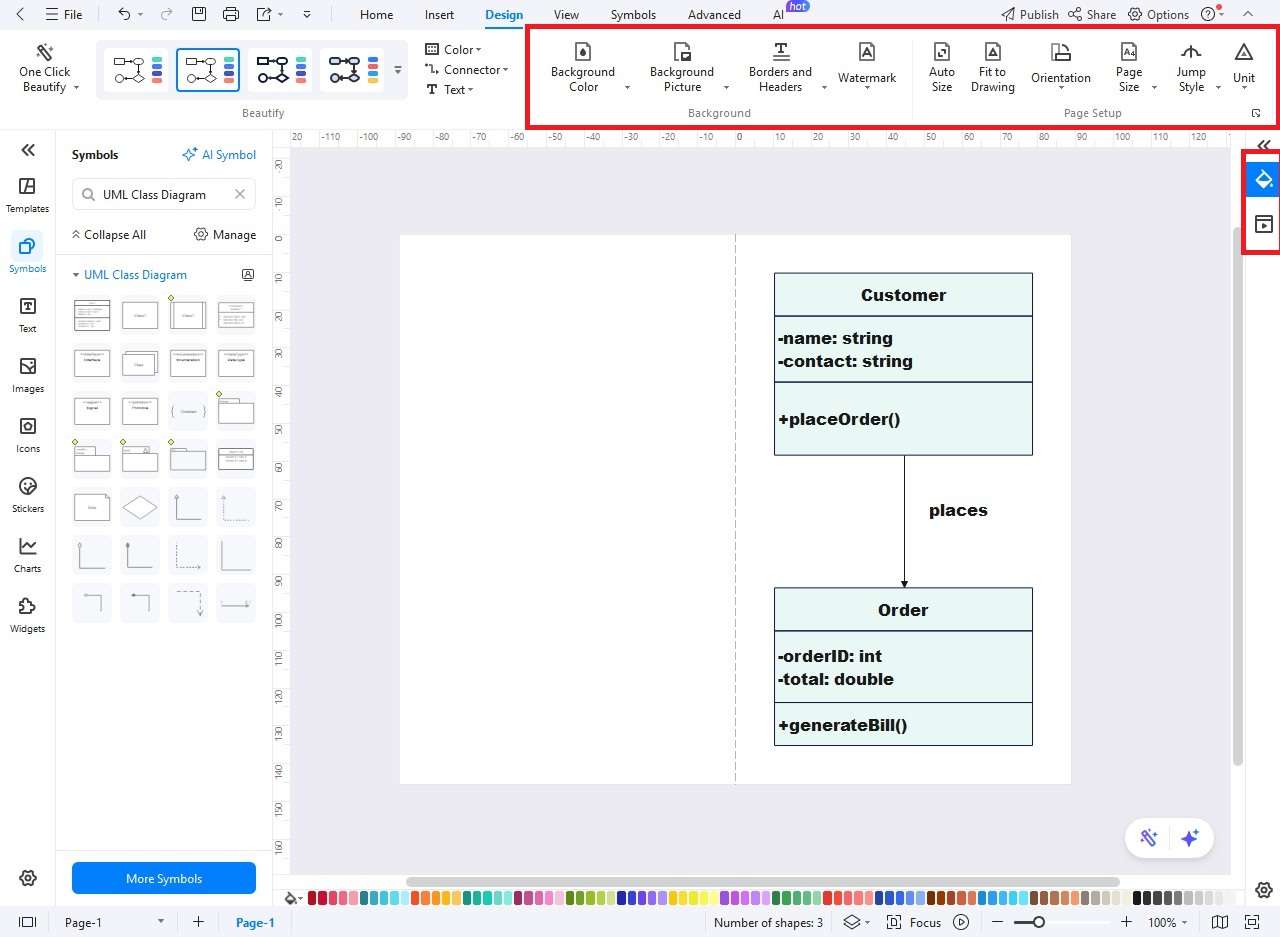1280x937 pixels.
Task: Collapse the left sidebar with the double chevron
Action: pos(28,150)
